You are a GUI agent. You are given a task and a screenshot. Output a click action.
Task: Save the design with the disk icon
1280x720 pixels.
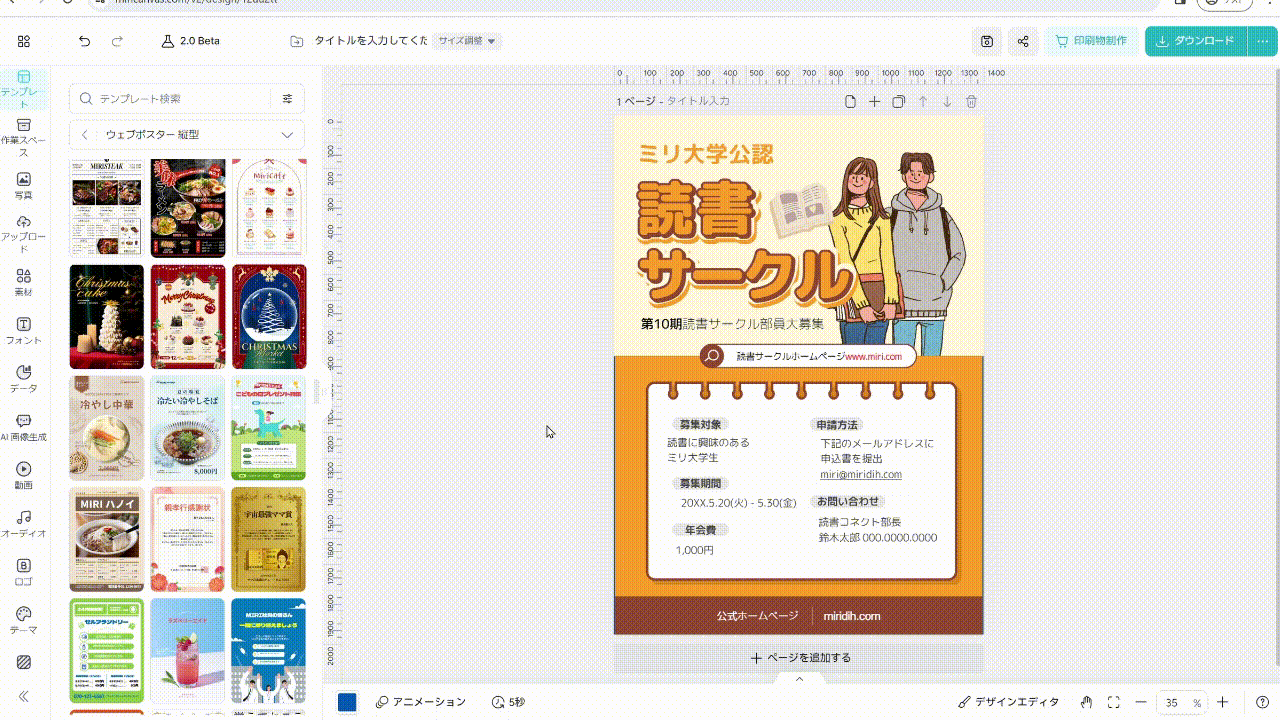[x=987, y=41]
